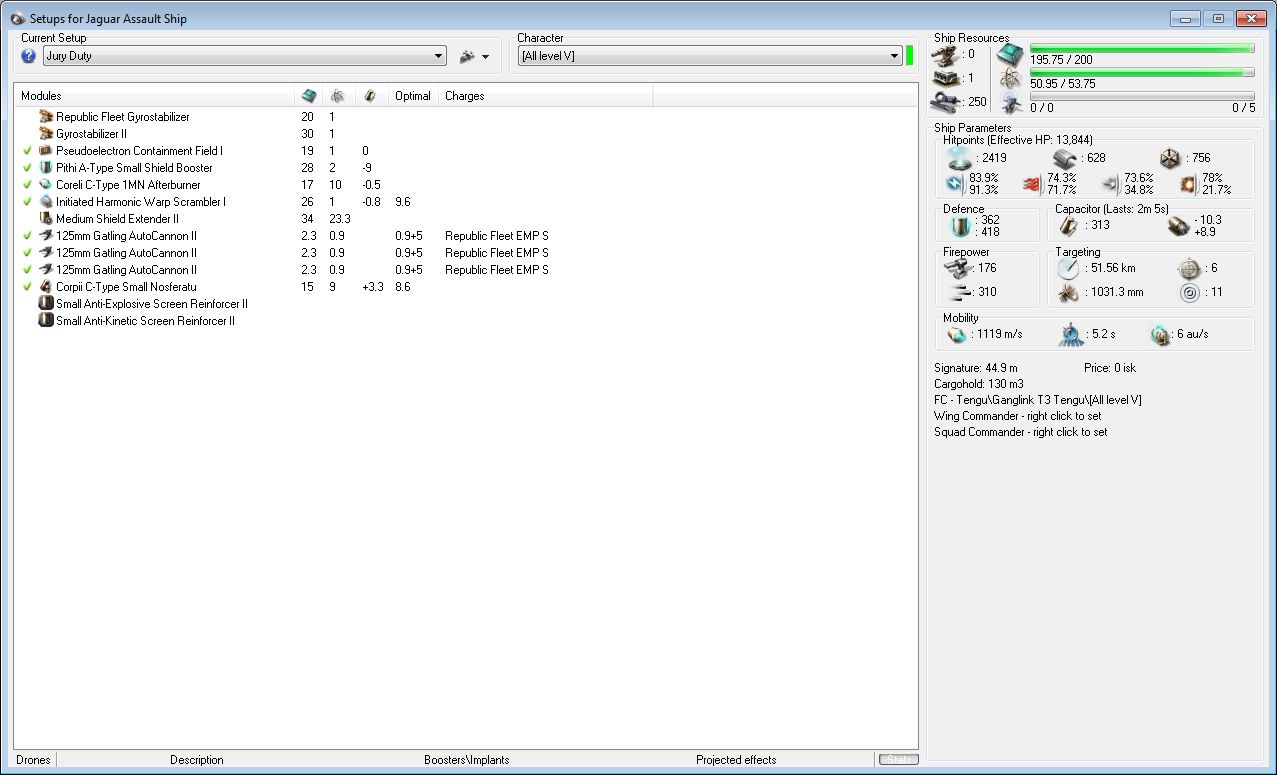The image size is (1277, 775).
Task: Expand the arrow beside the ship icon
Action: click(x=485, y=57)
